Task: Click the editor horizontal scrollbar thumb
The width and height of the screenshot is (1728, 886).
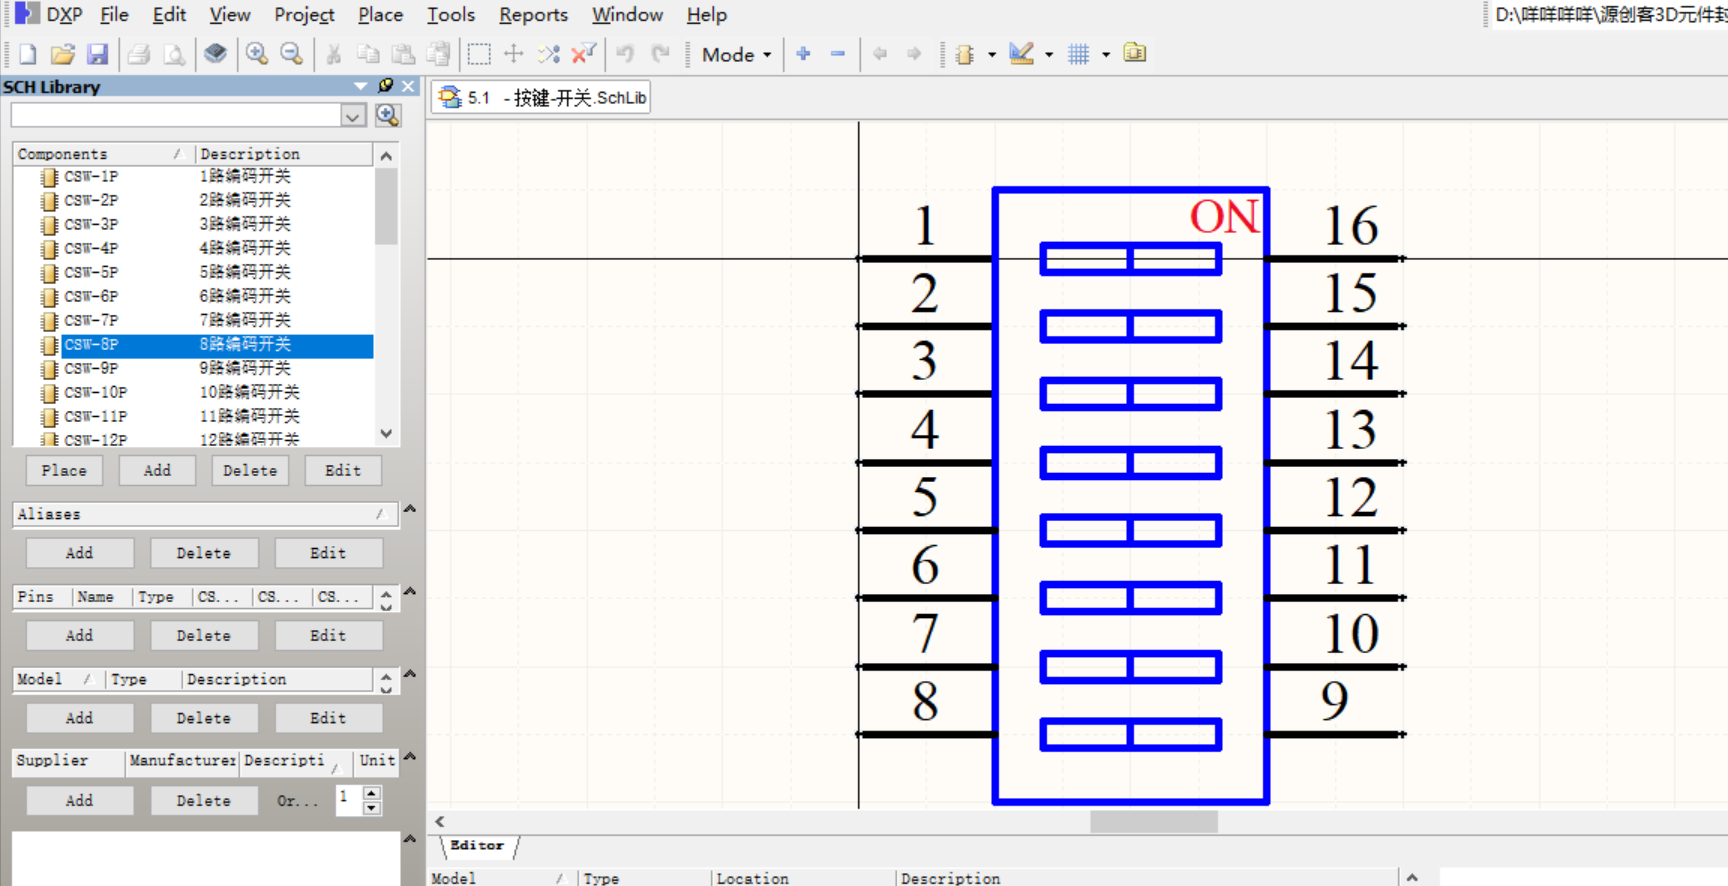Action: pyautogui.click(x=1154, y=821)
